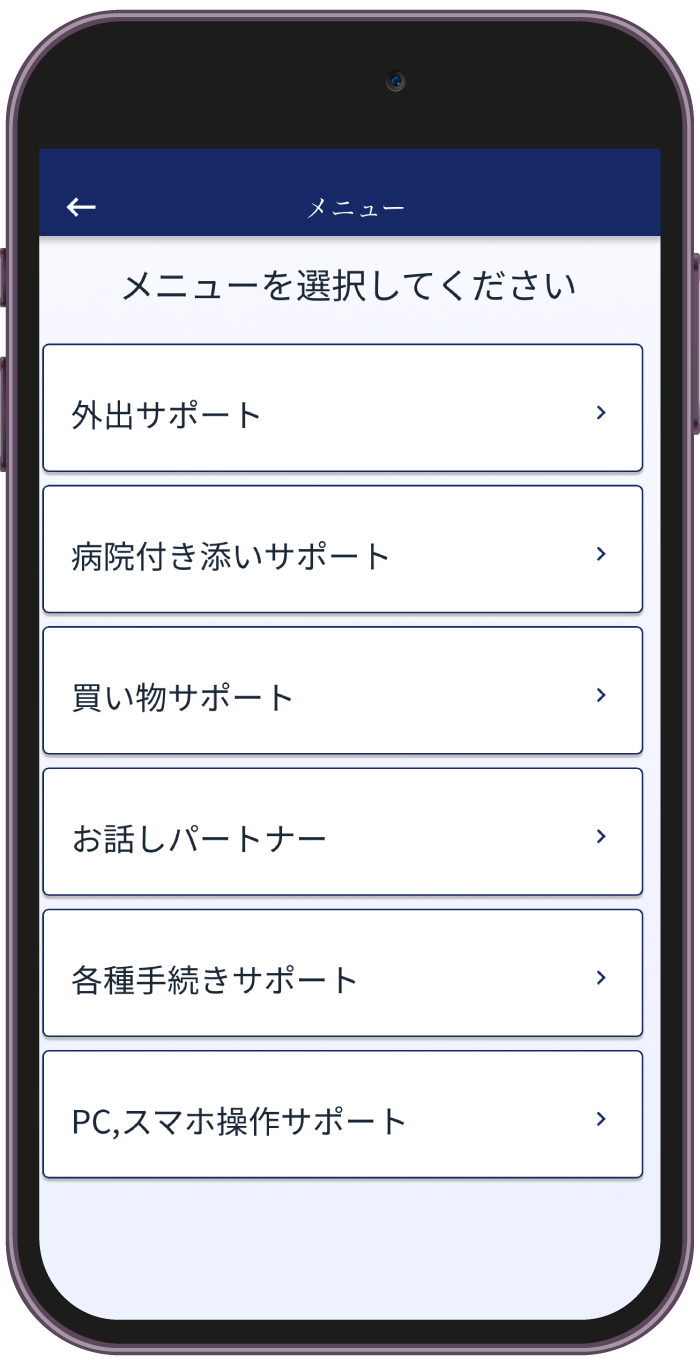The width and height of the screenshot is (700, 1366).
Task: Choose 買い物サポート from the list
Action: (342, 690)
